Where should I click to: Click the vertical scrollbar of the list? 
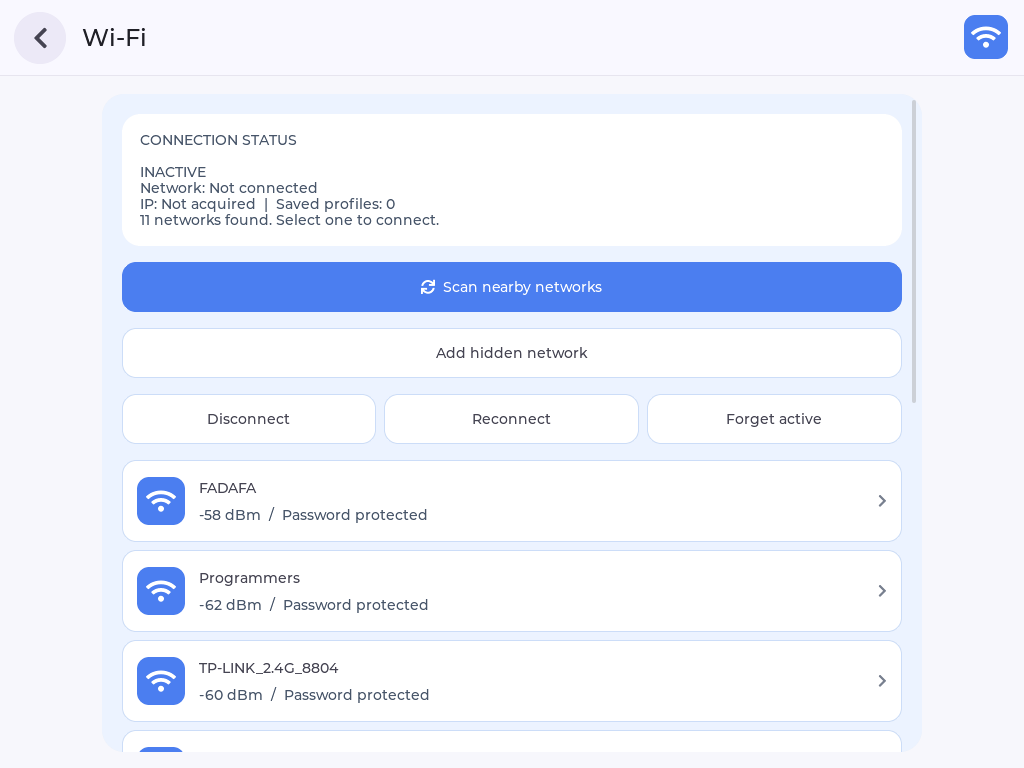pyautogui.click(x=914, y=251)
